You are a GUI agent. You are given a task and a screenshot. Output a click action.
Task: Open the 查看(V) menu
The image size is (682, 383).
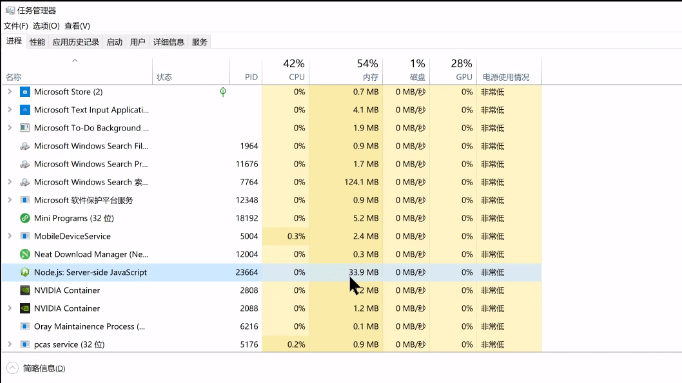[x=77, y=26]
